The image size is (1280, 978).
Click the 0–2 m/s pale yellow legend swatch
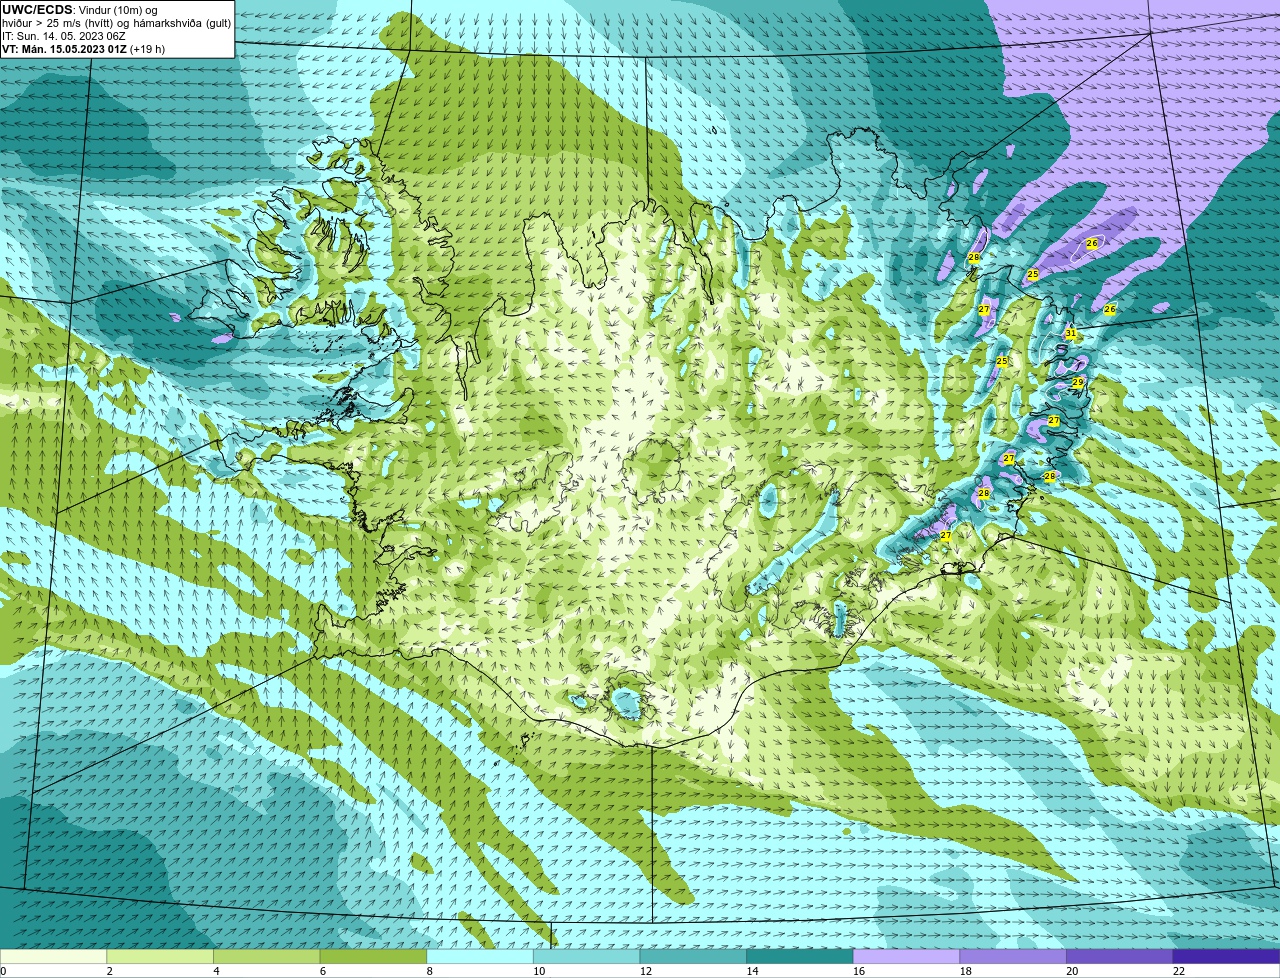53,957
